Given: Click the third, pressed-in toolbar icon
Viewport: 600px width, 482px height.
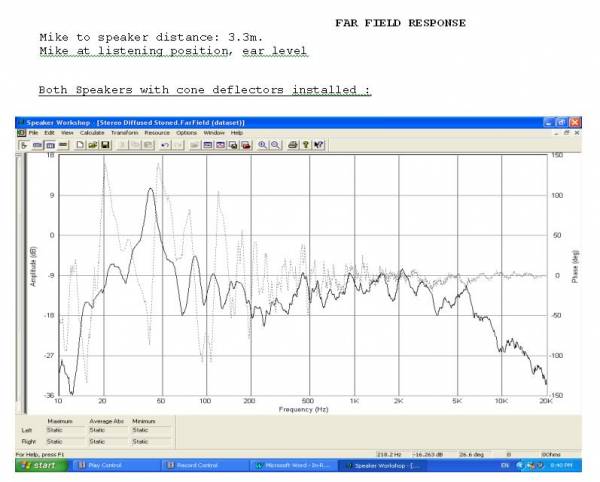Looking at the screenshot, I should 50,145.
